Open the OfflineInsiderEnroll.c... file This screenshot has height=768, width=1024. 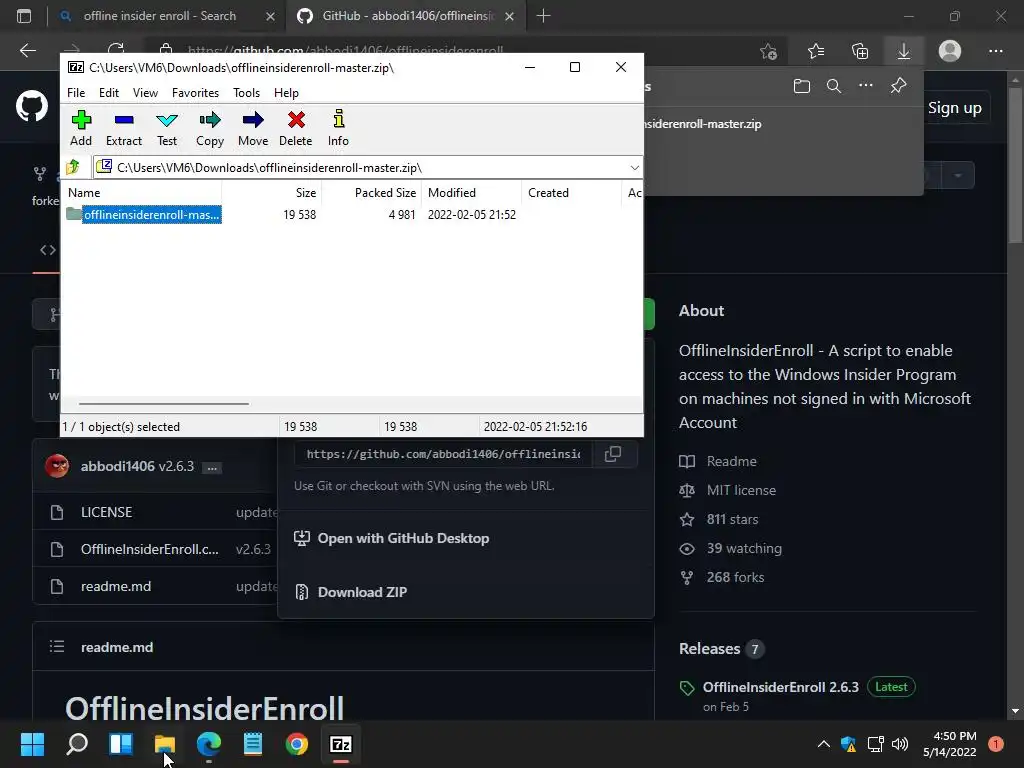[150, 549]
